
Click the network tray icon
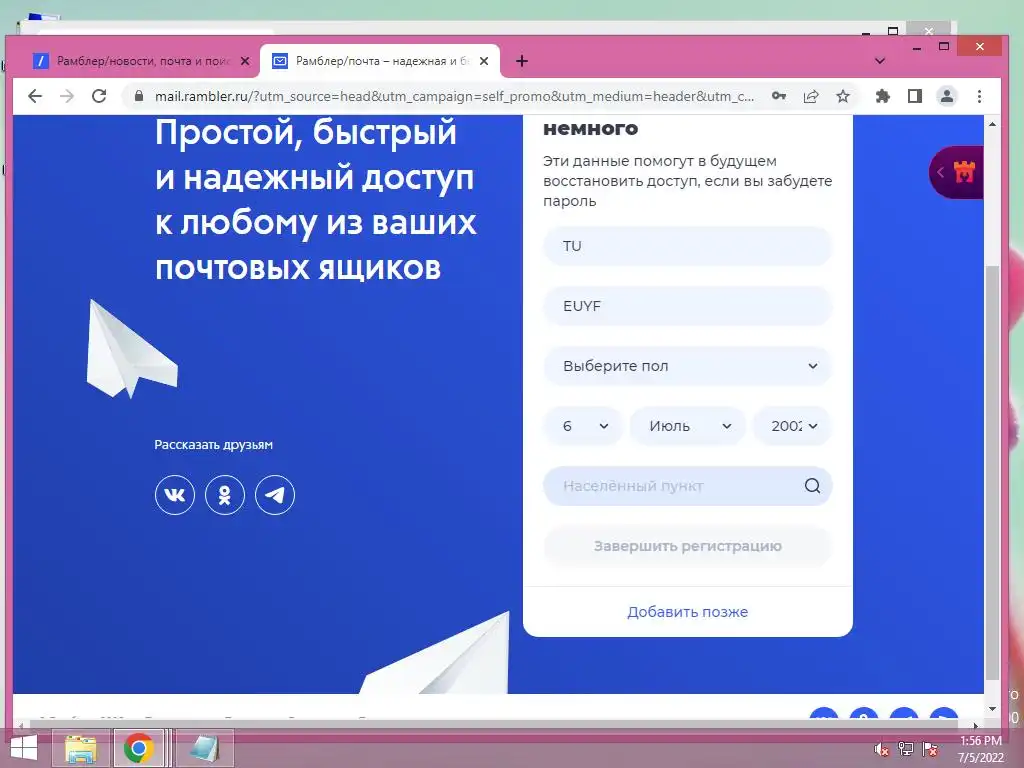point(906,749)
